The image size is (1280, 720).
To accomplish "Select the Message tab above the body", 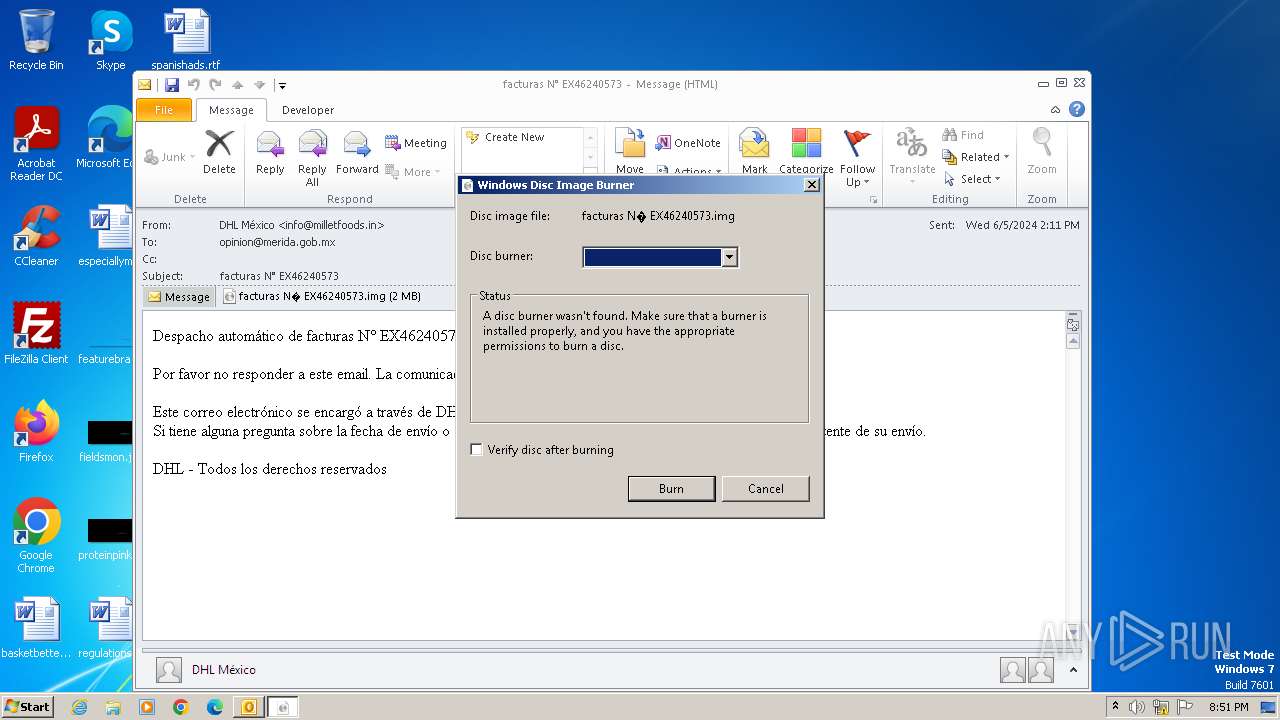I will 179,296.
